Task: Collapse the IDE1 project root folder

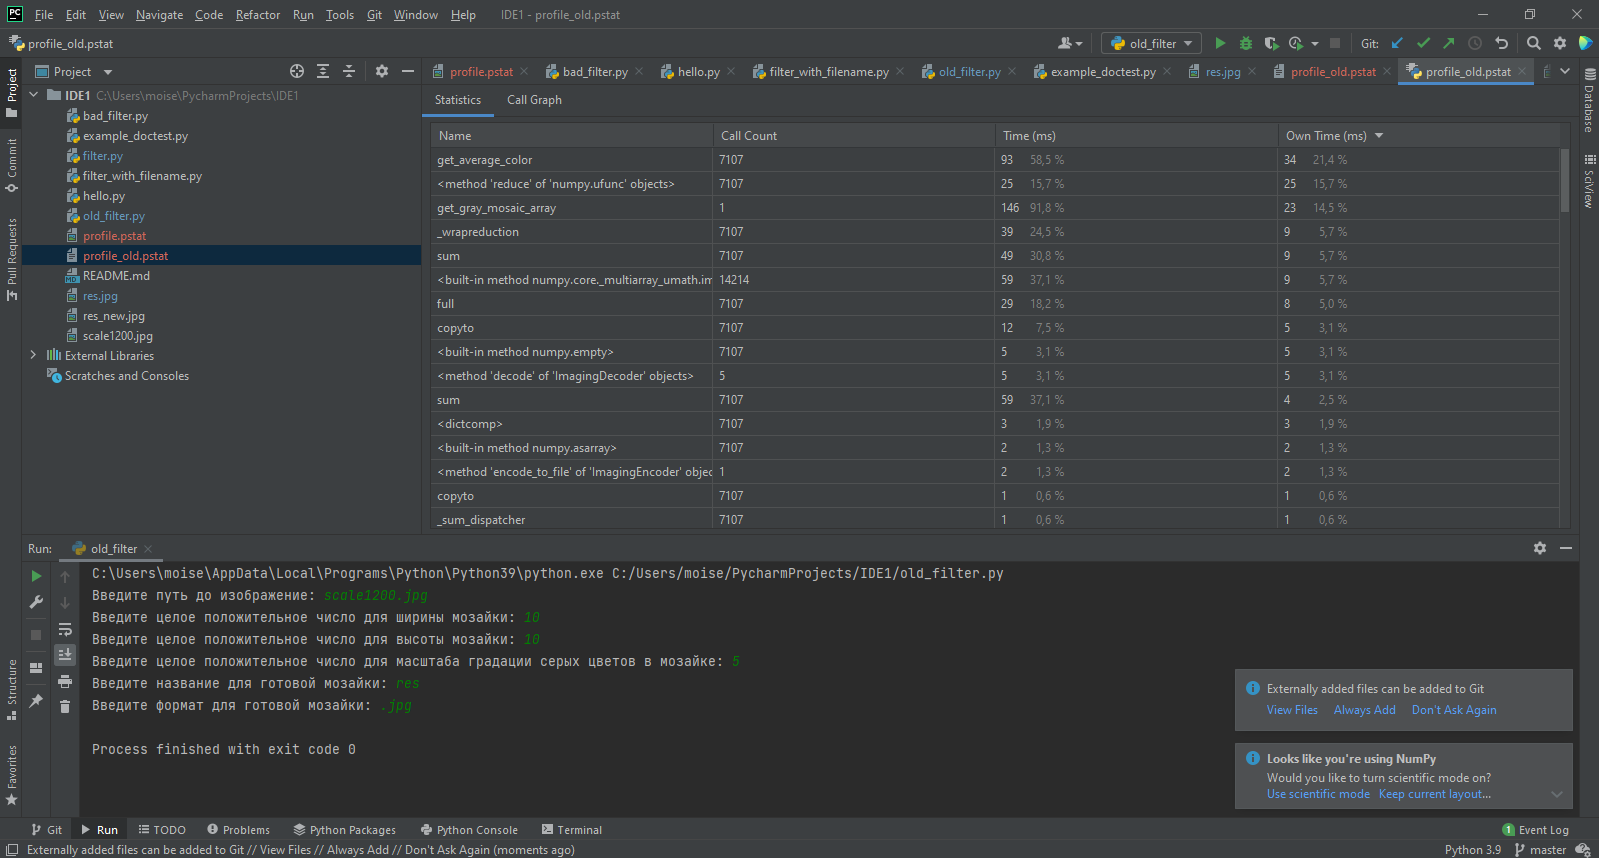Action: click(x=34, y=96)
